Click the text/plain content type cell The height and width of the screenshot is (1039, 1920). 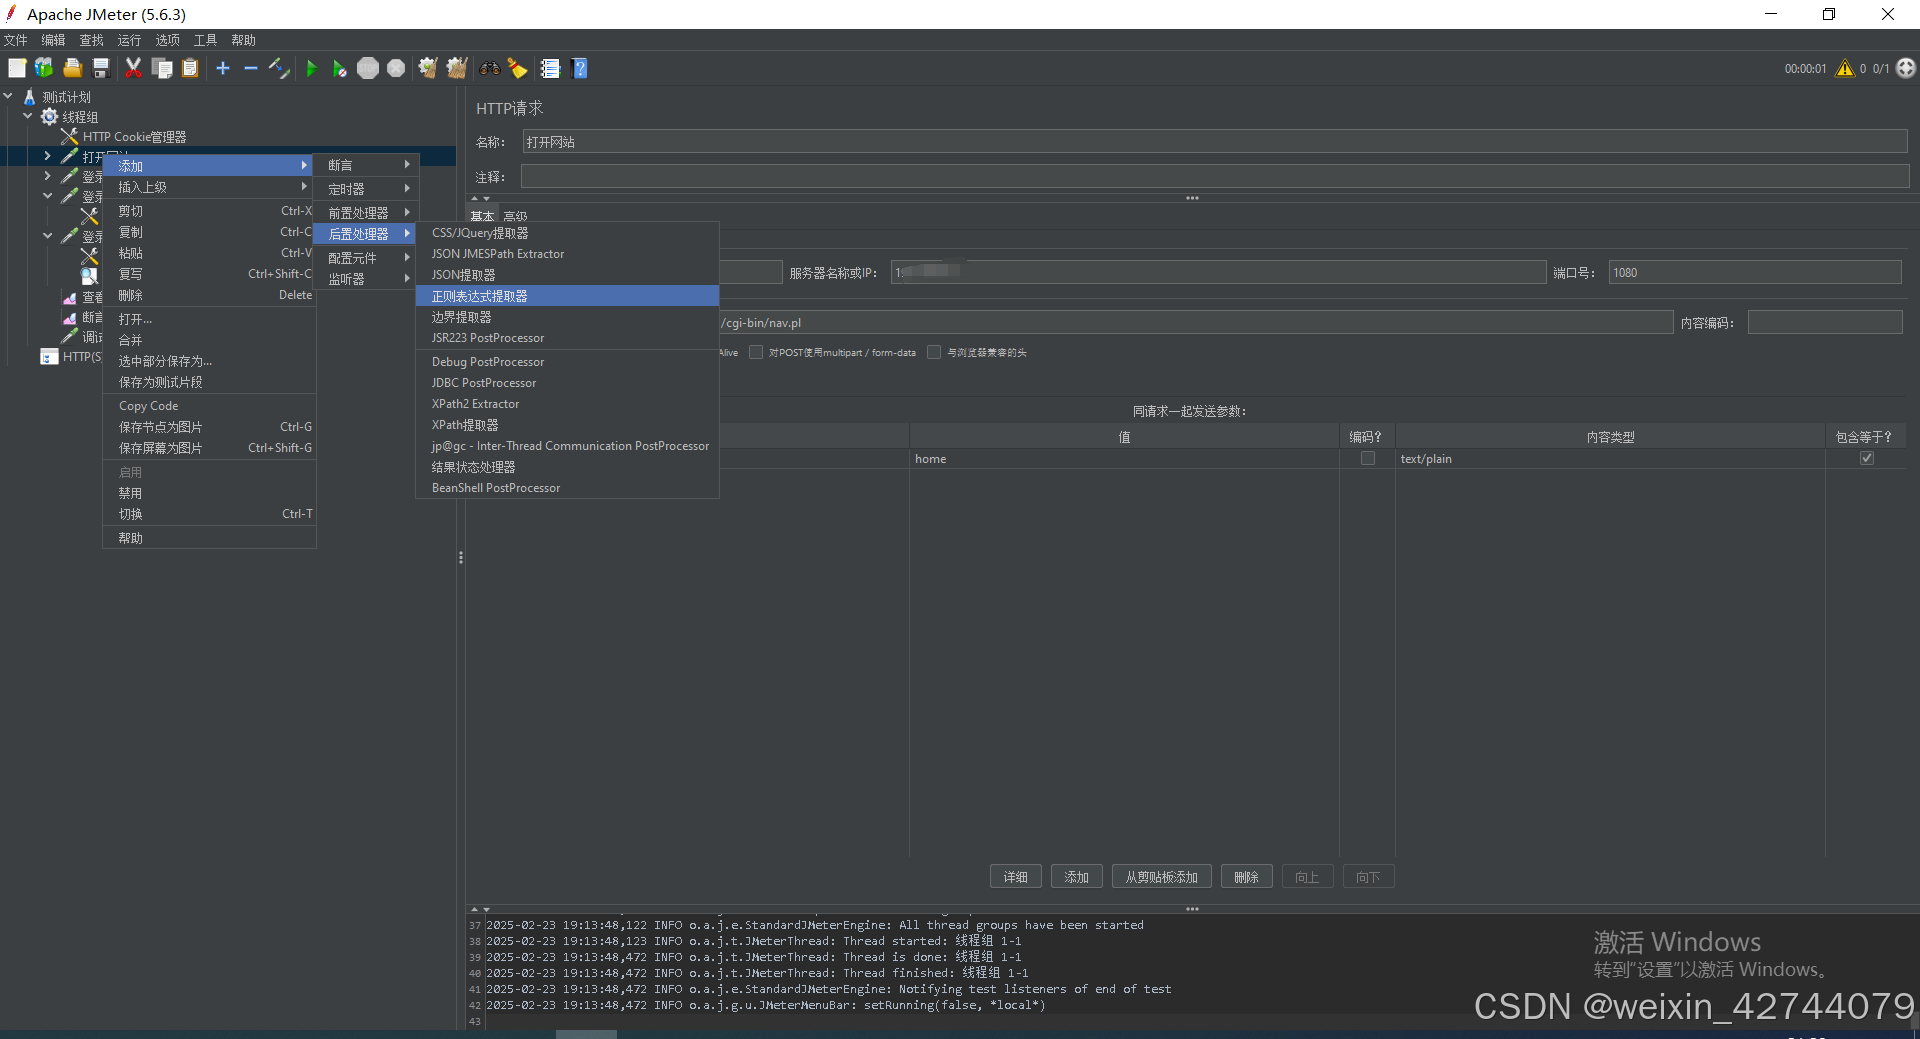click(x=1610, y=459)
